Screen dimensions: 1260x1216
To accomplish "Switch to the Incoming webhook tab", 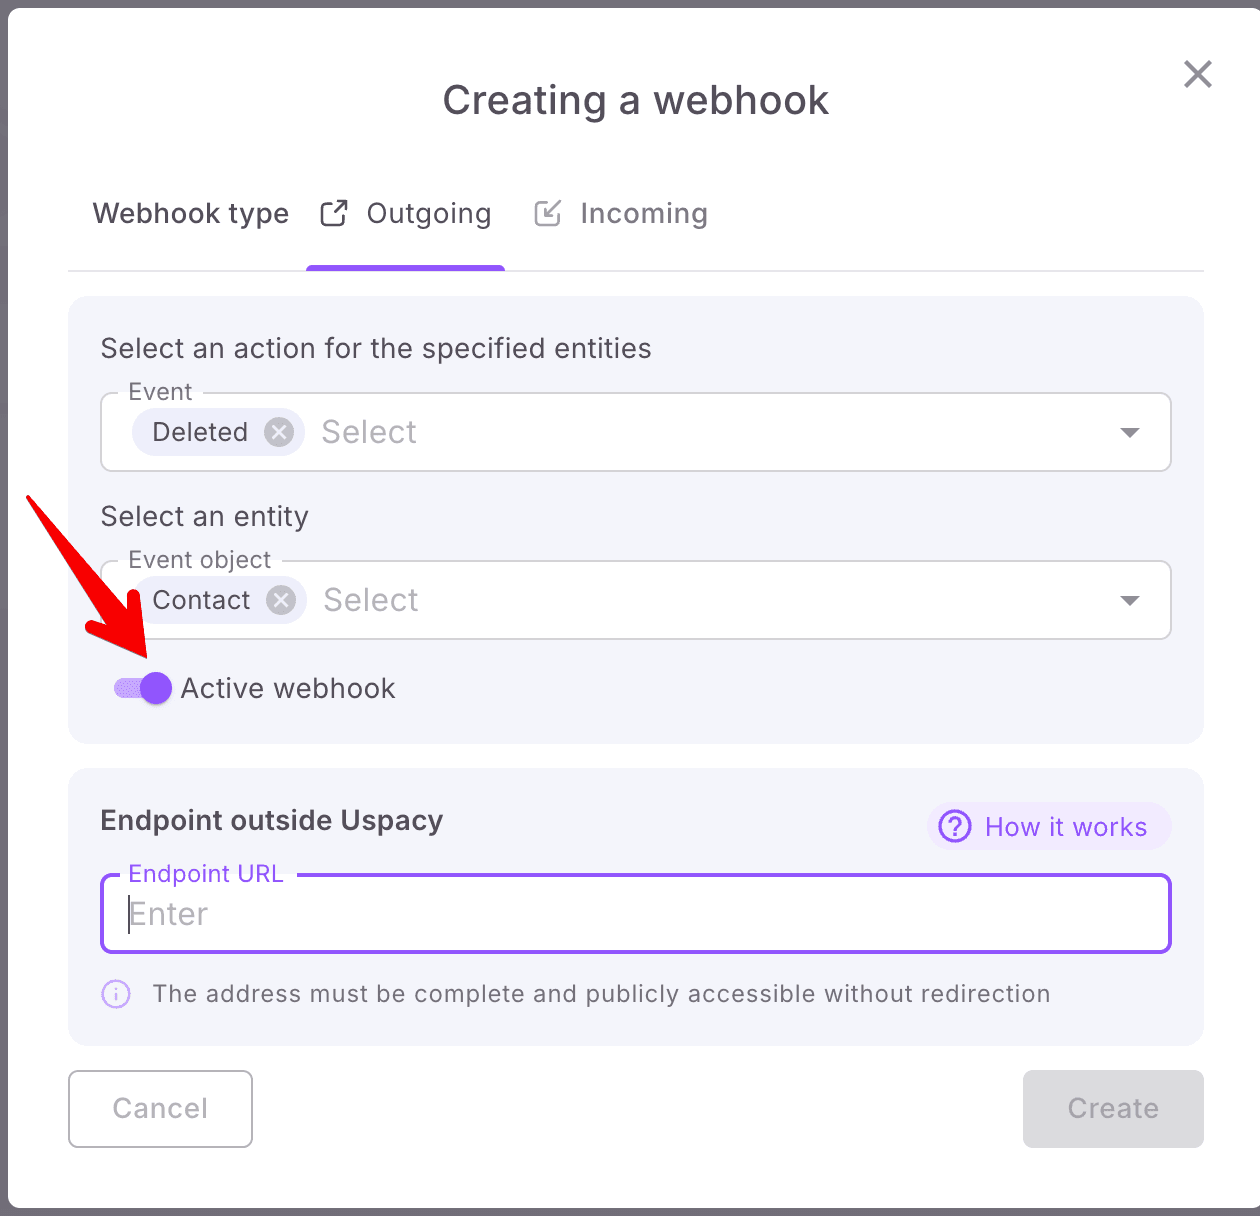I will (x=643, y=214).
